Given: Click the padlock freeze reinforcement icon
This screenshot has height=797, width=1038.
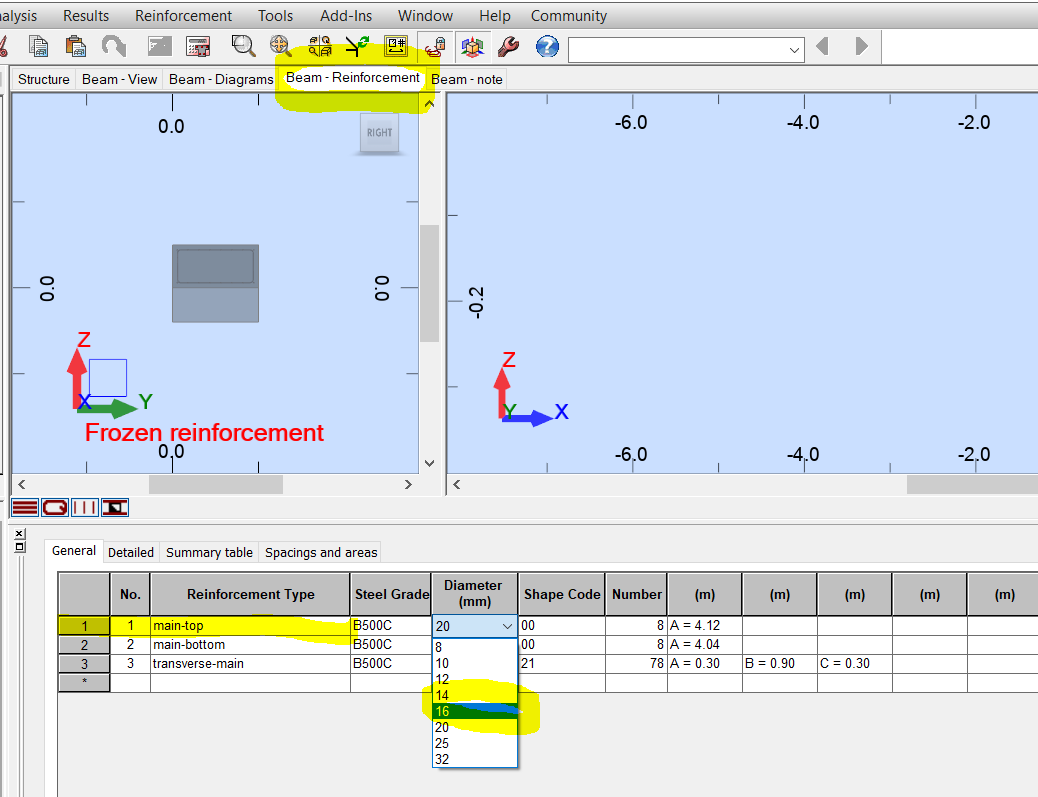Looking at the screenshot, I should coord(434,46).
